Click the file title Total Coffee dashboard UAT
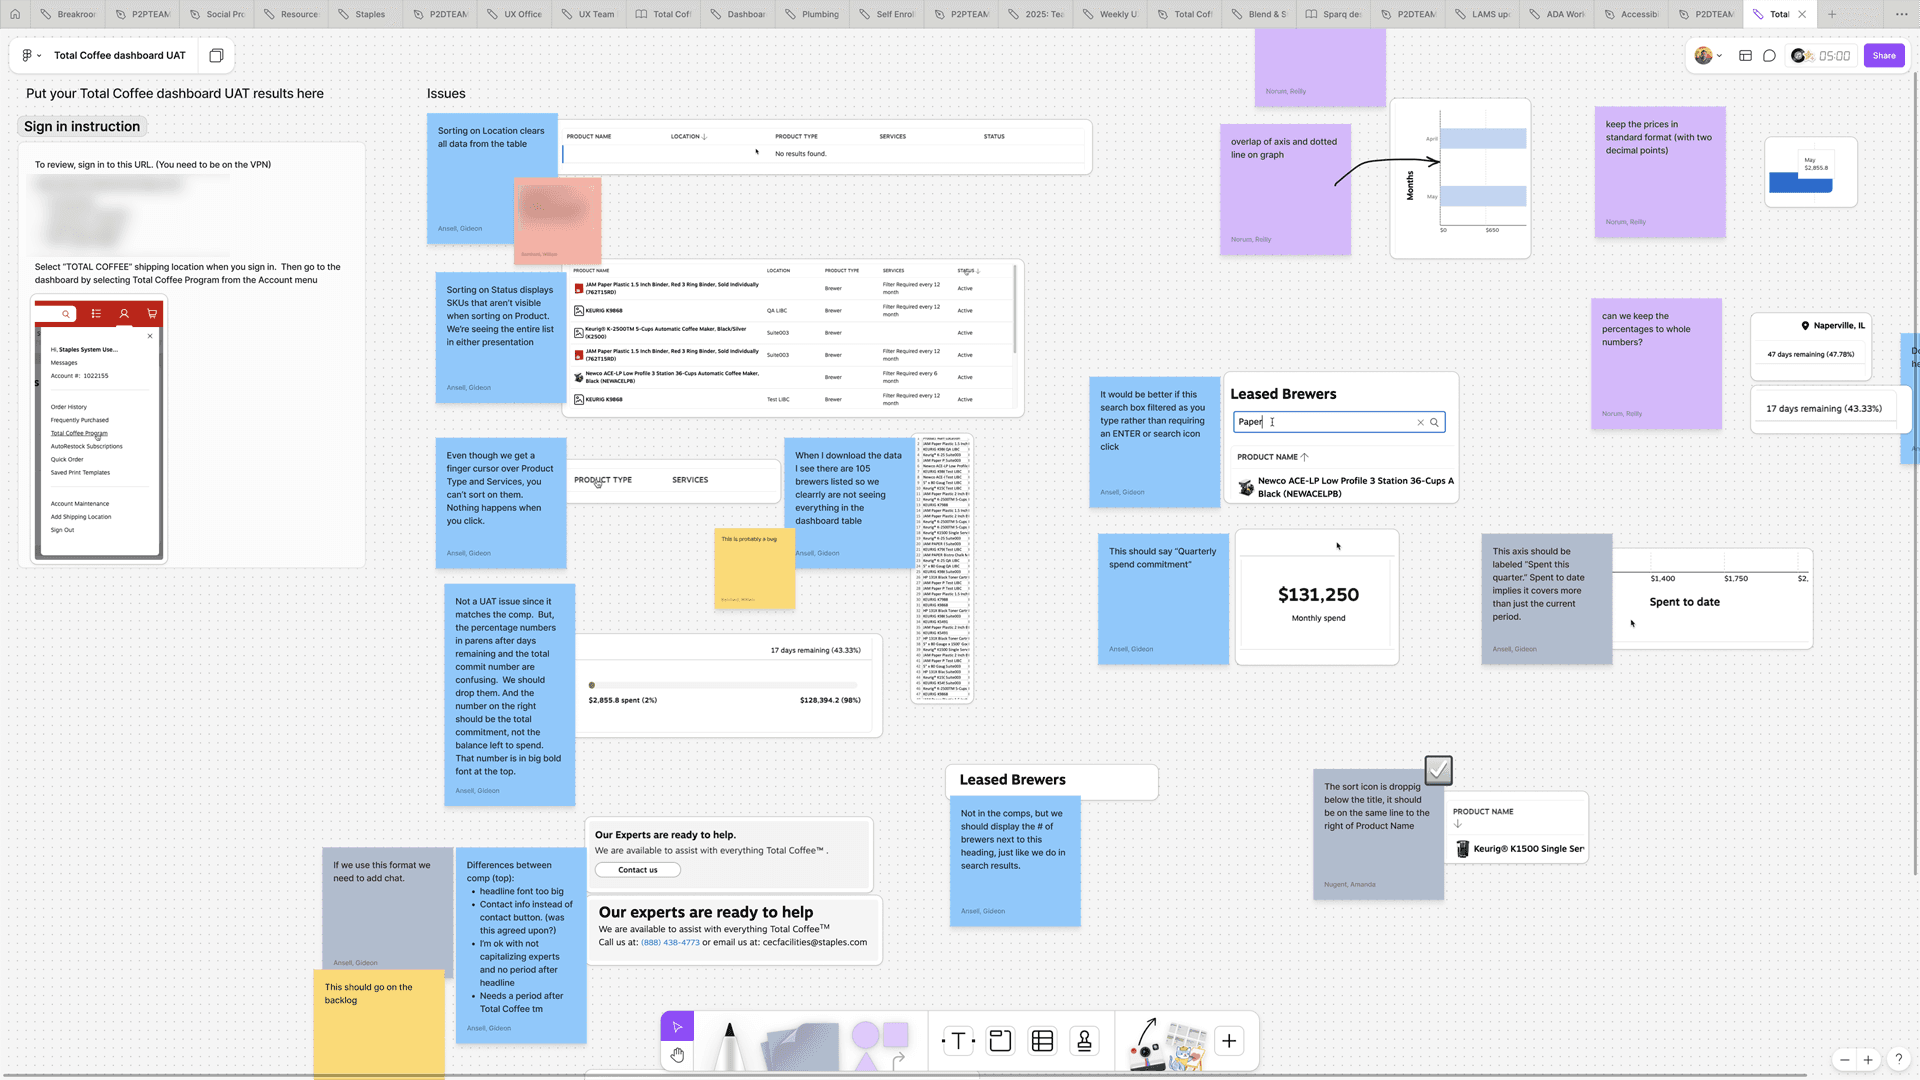Viewport: 1920px width, 1080px height. tap(120, 55)
